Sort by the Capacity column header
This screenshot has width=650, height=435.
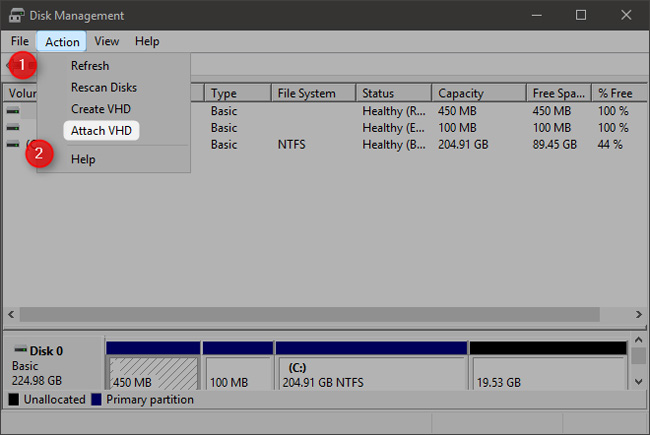coord(460,93)
